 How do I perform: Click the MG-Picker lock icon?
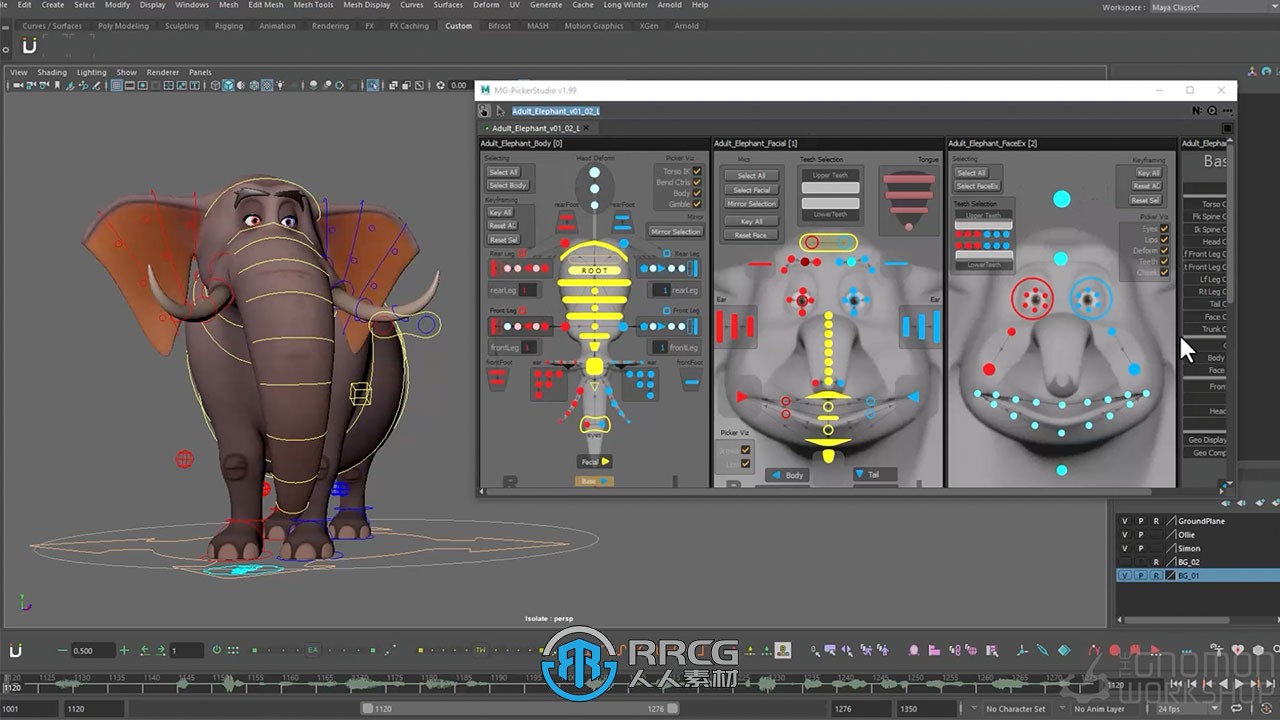(x=484, y=111)
